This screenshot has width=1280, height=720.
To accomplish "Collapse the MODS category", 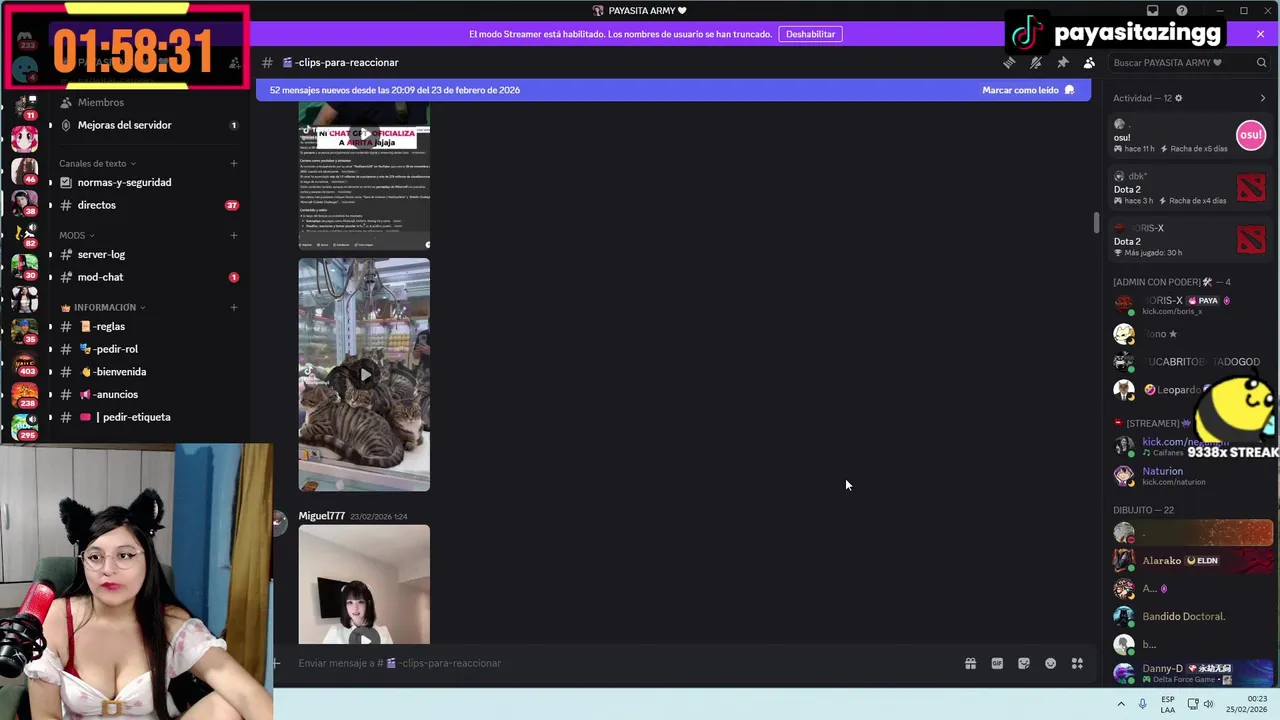I will point(76,235).
